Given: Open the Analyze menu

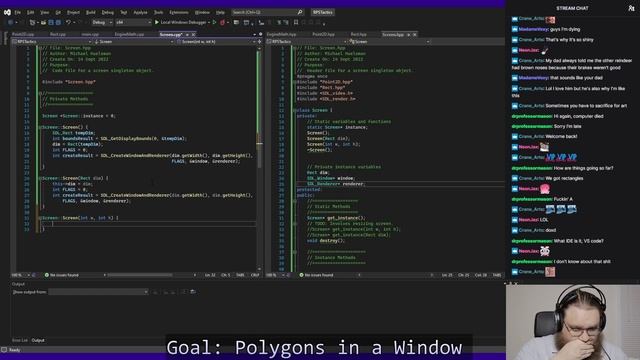Looking at the screenshot, I should point(140,12).
